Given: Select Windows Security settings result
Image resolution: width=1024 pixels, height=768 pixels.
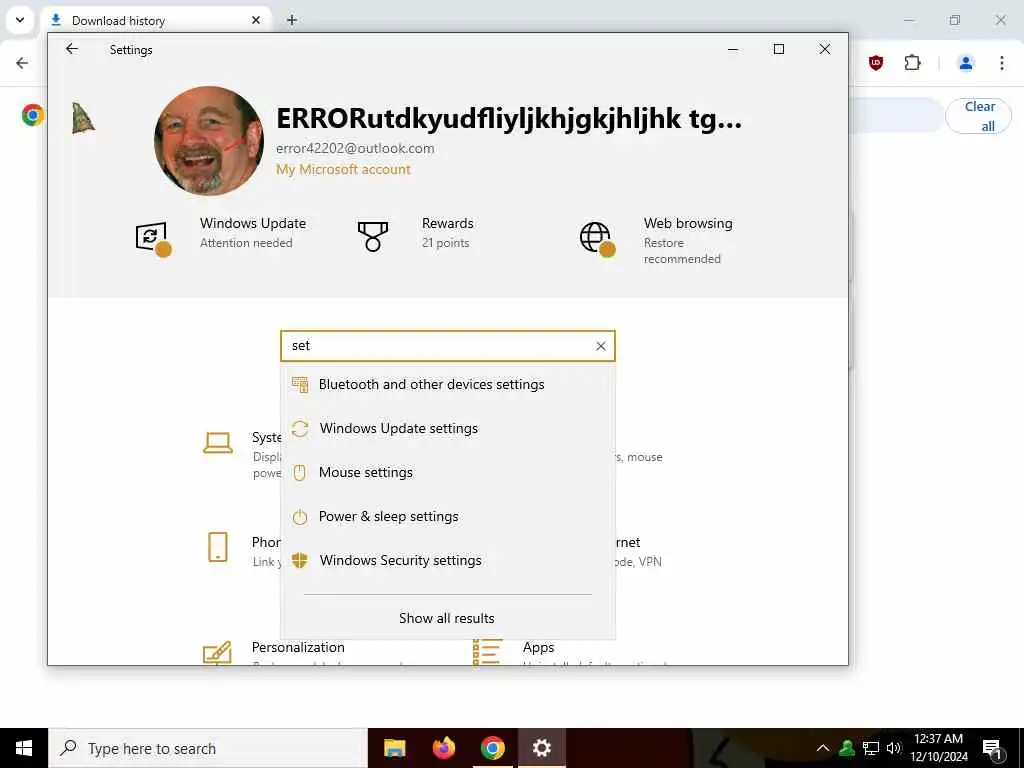Looking at the screenshot, I should point(448,560).
